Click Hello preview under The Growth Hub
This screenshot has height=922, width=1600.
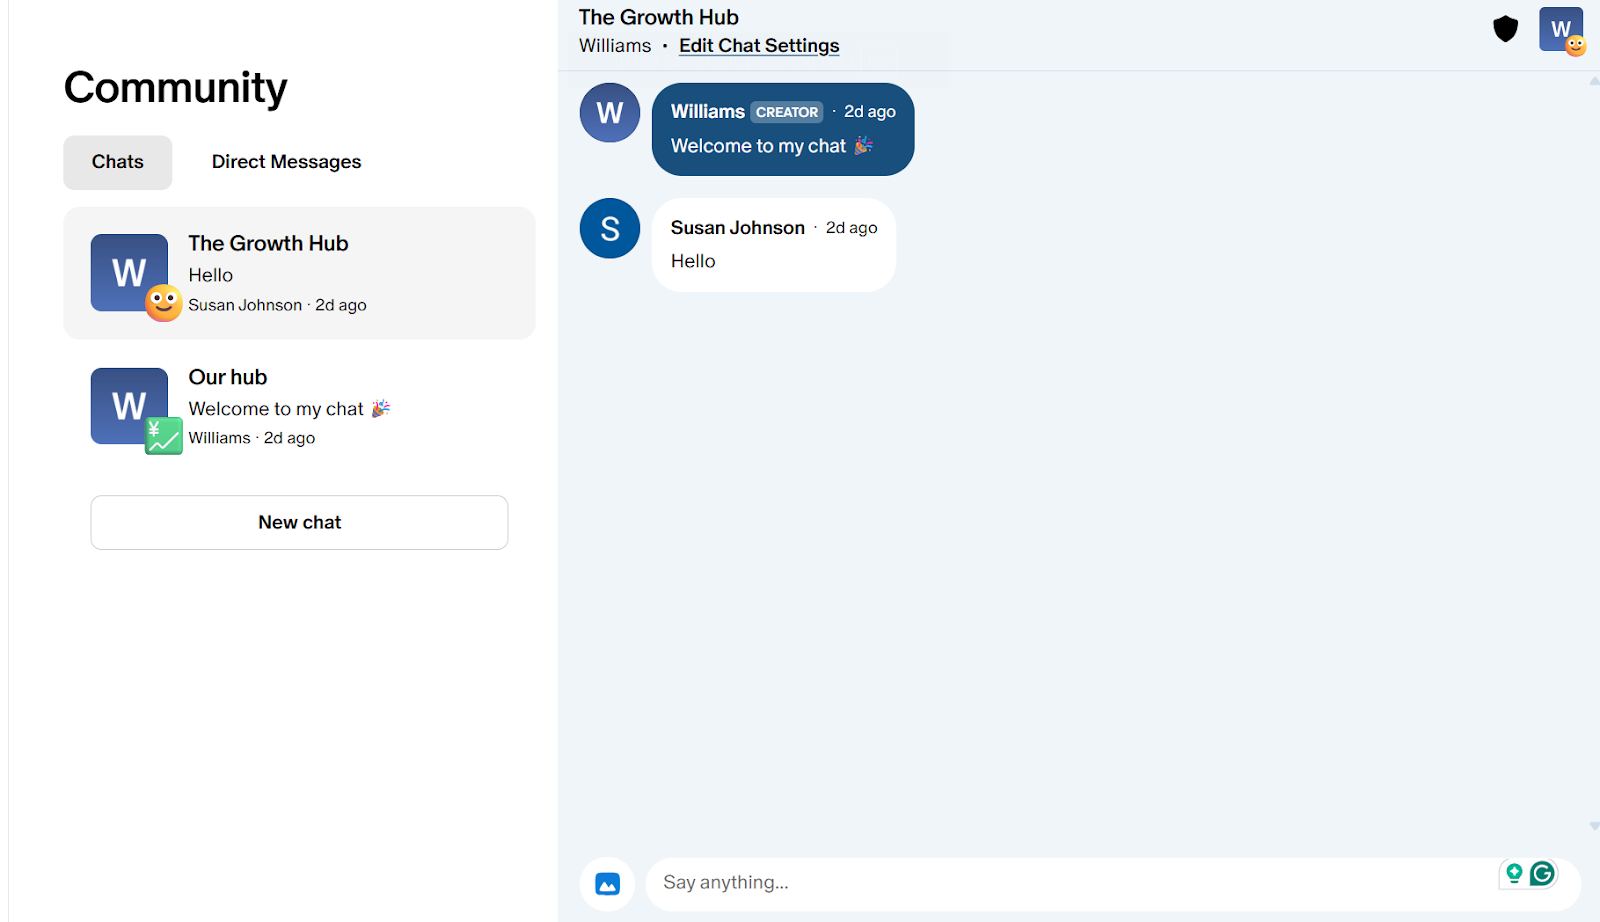pos(211,275)
